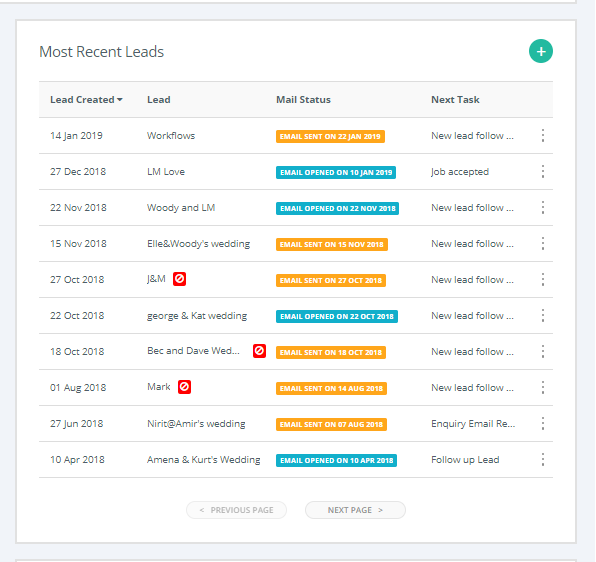Click the green add lead plus button
596x562 pixels.
pyautogui.click(x=541, y=51)
